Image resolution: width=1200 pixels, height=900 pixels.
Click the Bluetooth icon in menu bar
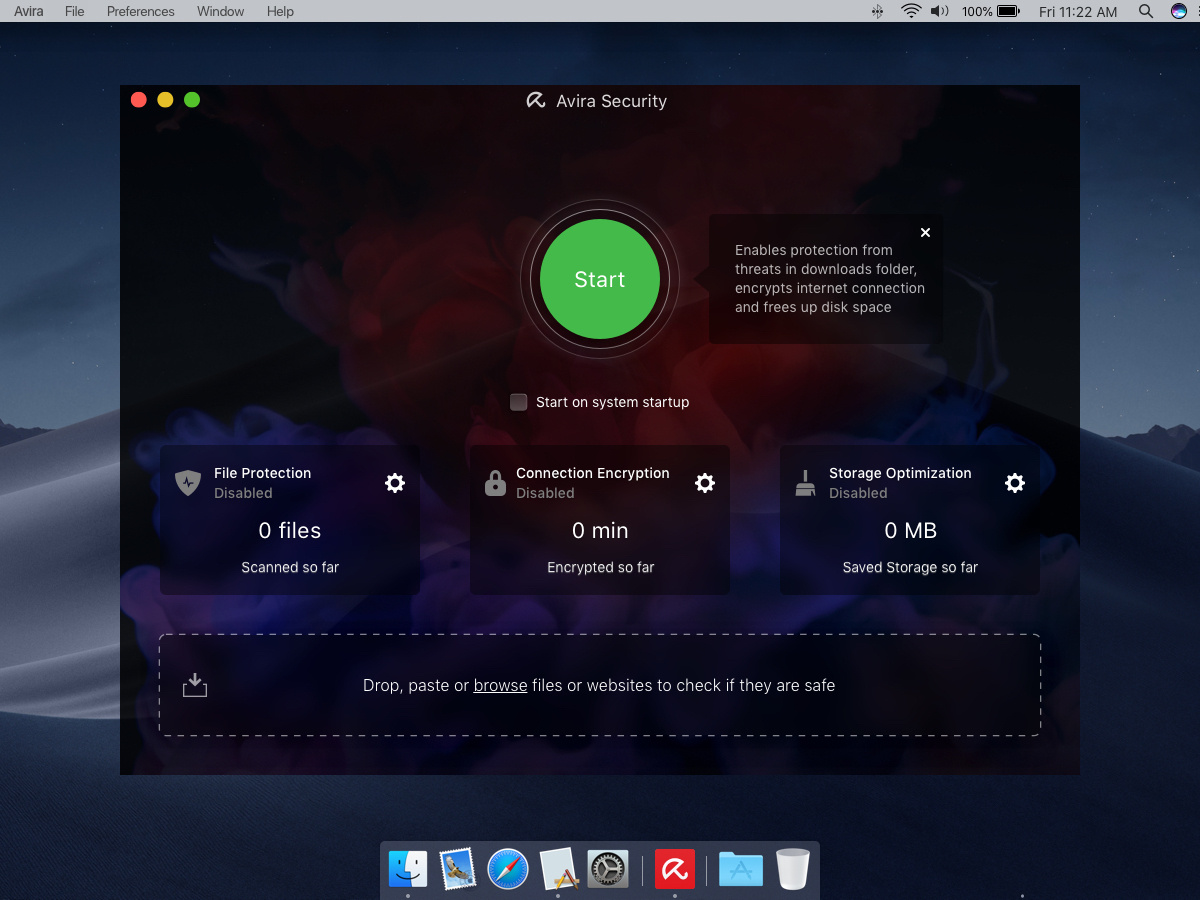pos(878,11)
